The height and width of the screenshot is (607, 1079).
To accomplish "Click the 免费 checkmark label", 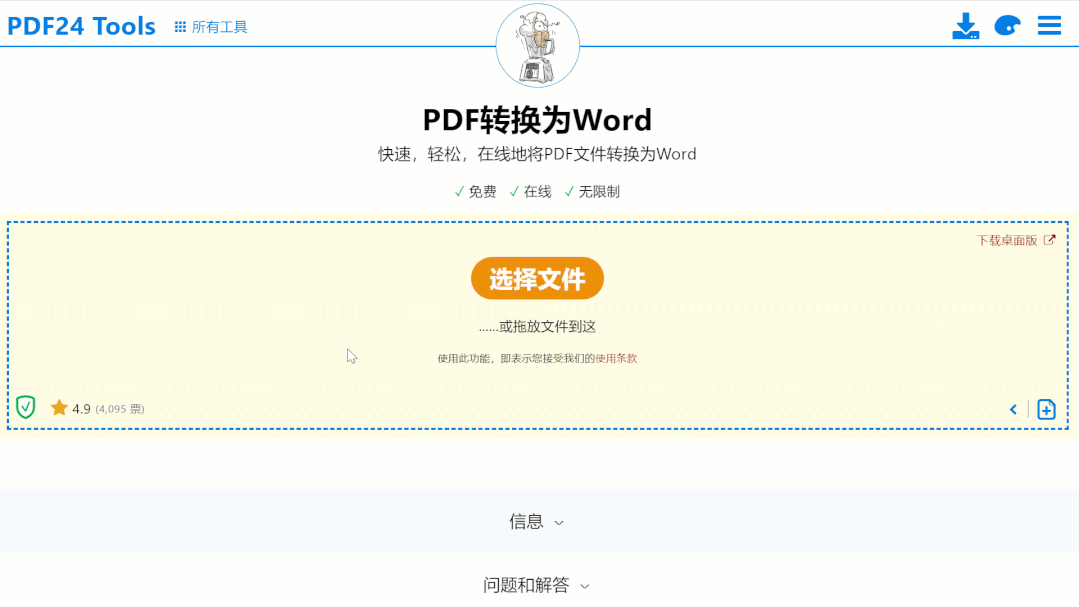I will coord(476,192).
